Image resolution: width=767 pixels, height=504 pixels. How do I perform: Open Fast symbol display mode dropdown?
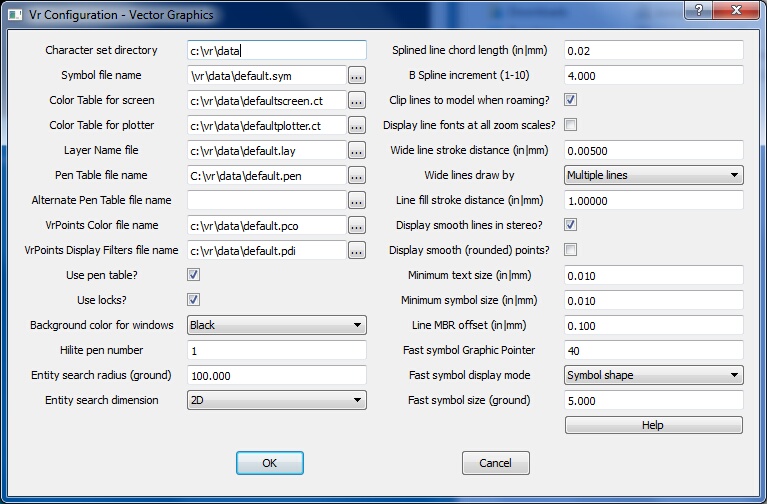(x=654, y=375)
